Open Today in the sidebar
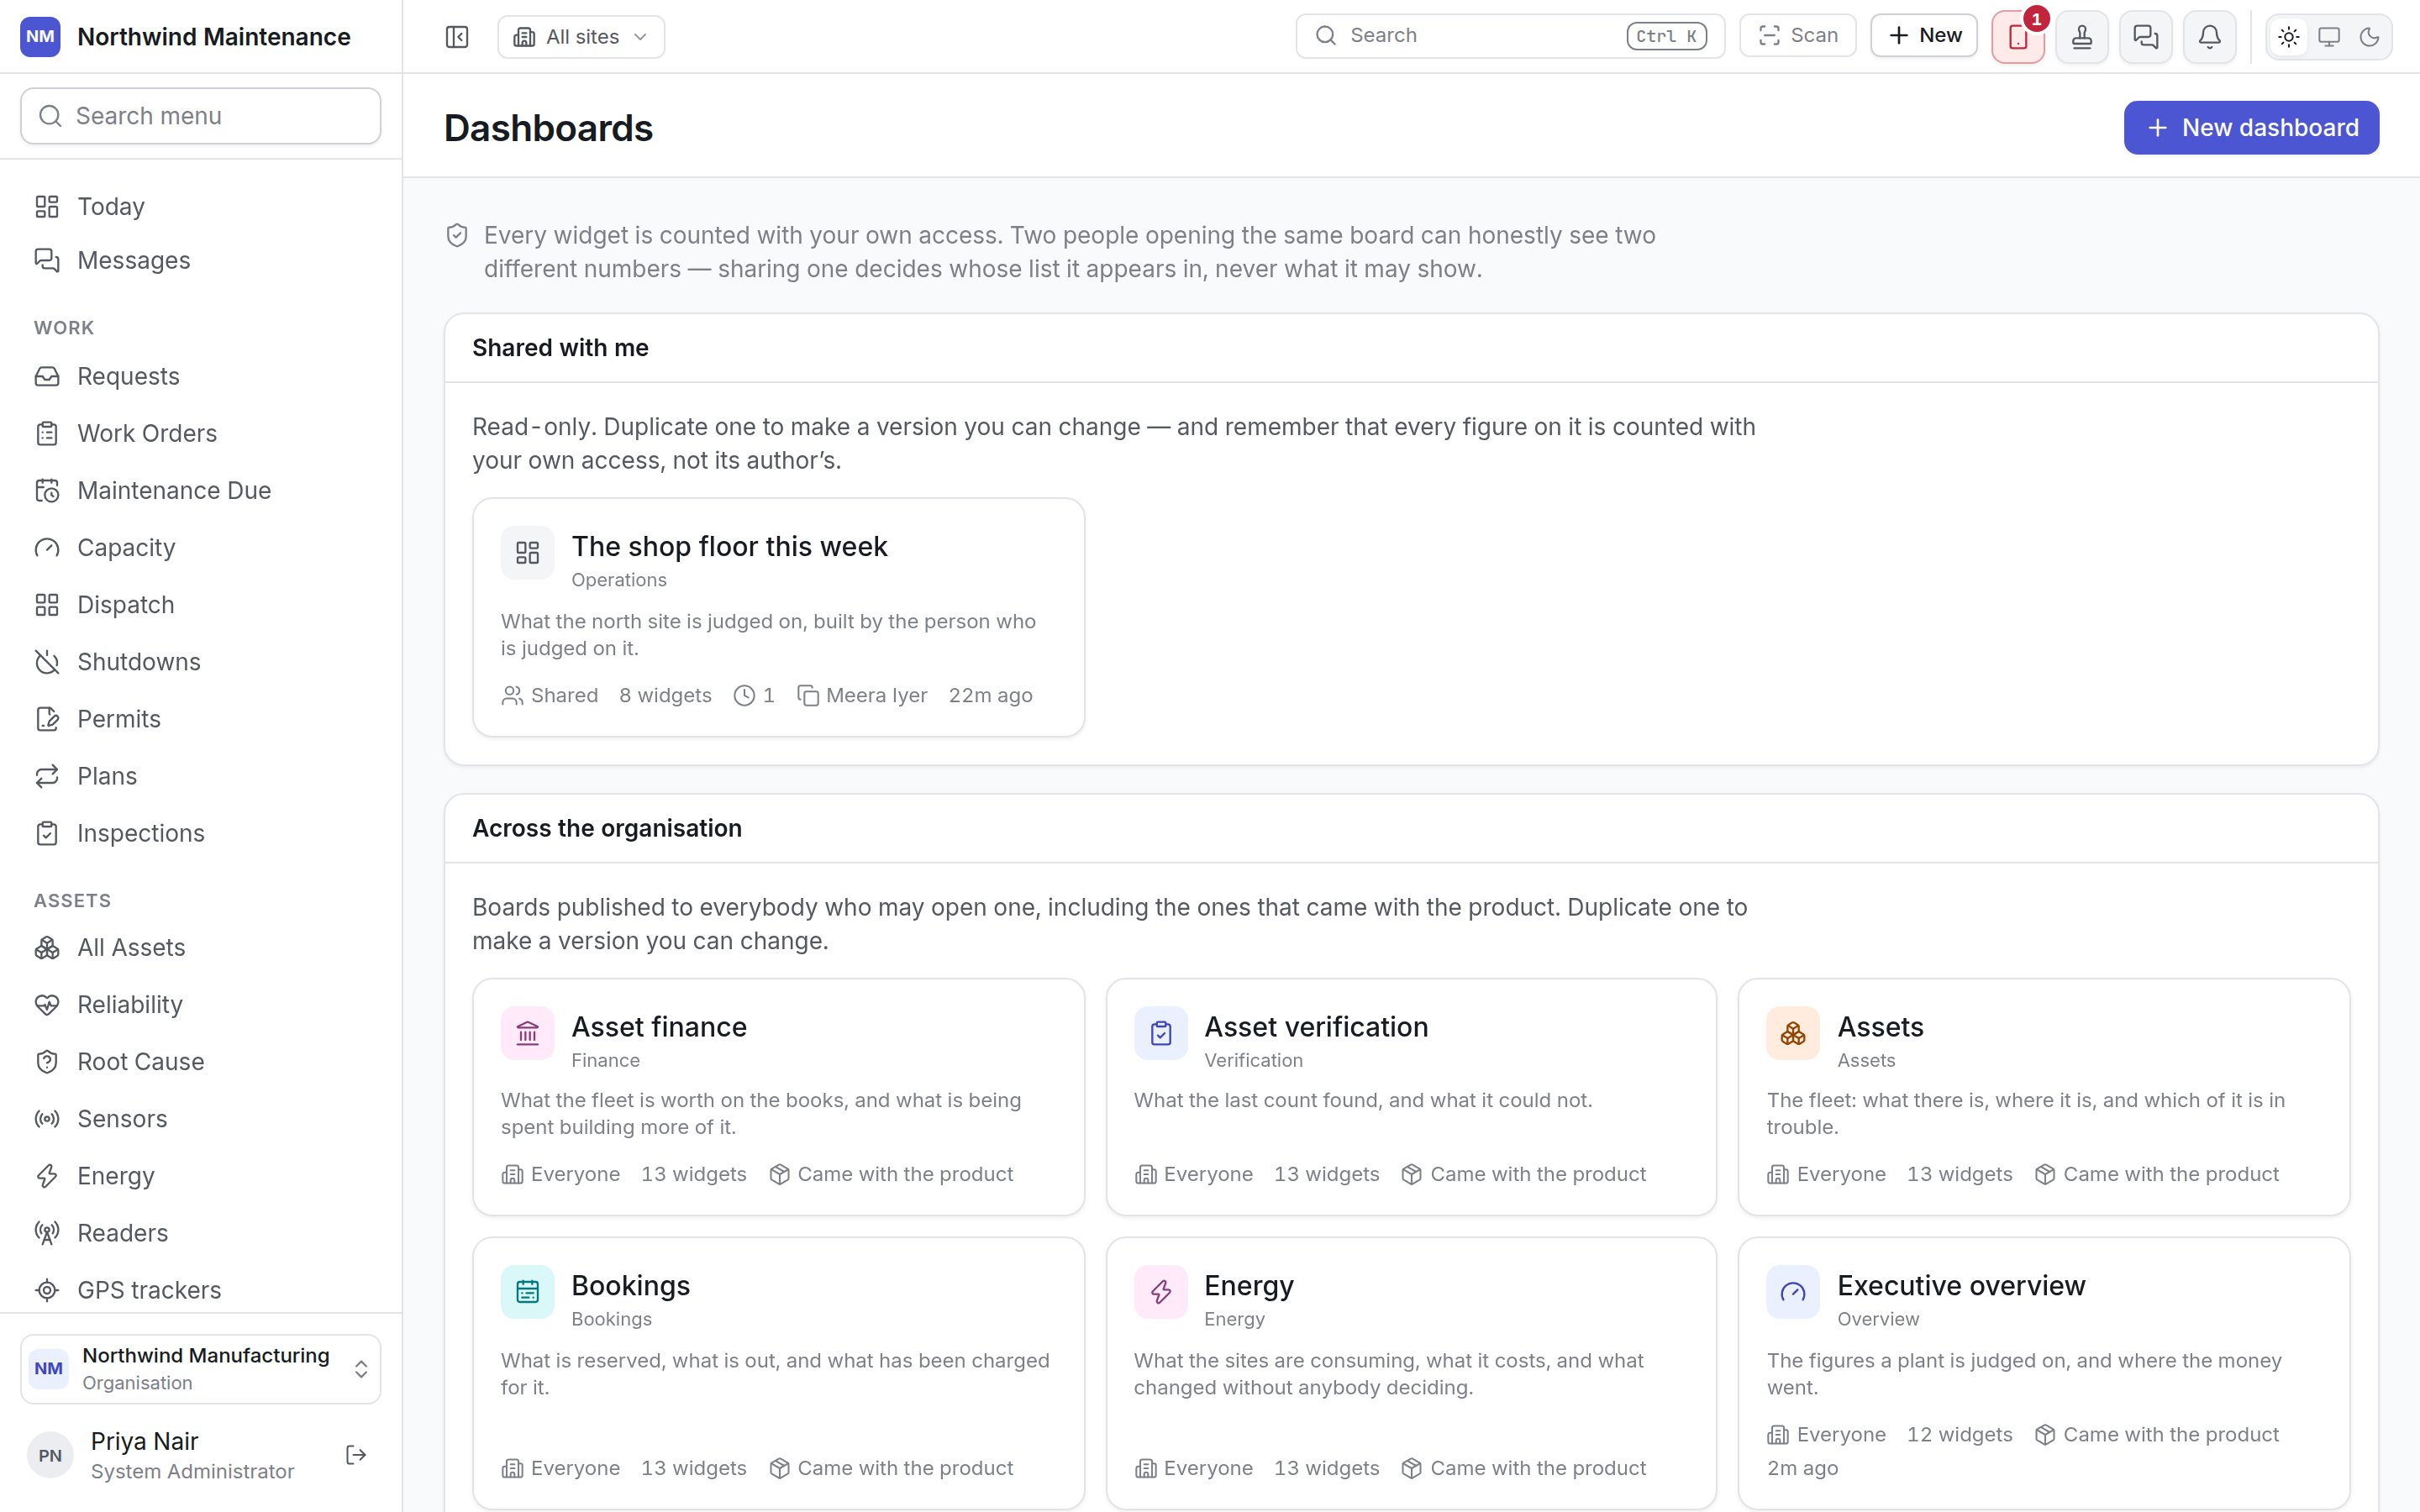The image size is (2420, 1512). (201, 206)
